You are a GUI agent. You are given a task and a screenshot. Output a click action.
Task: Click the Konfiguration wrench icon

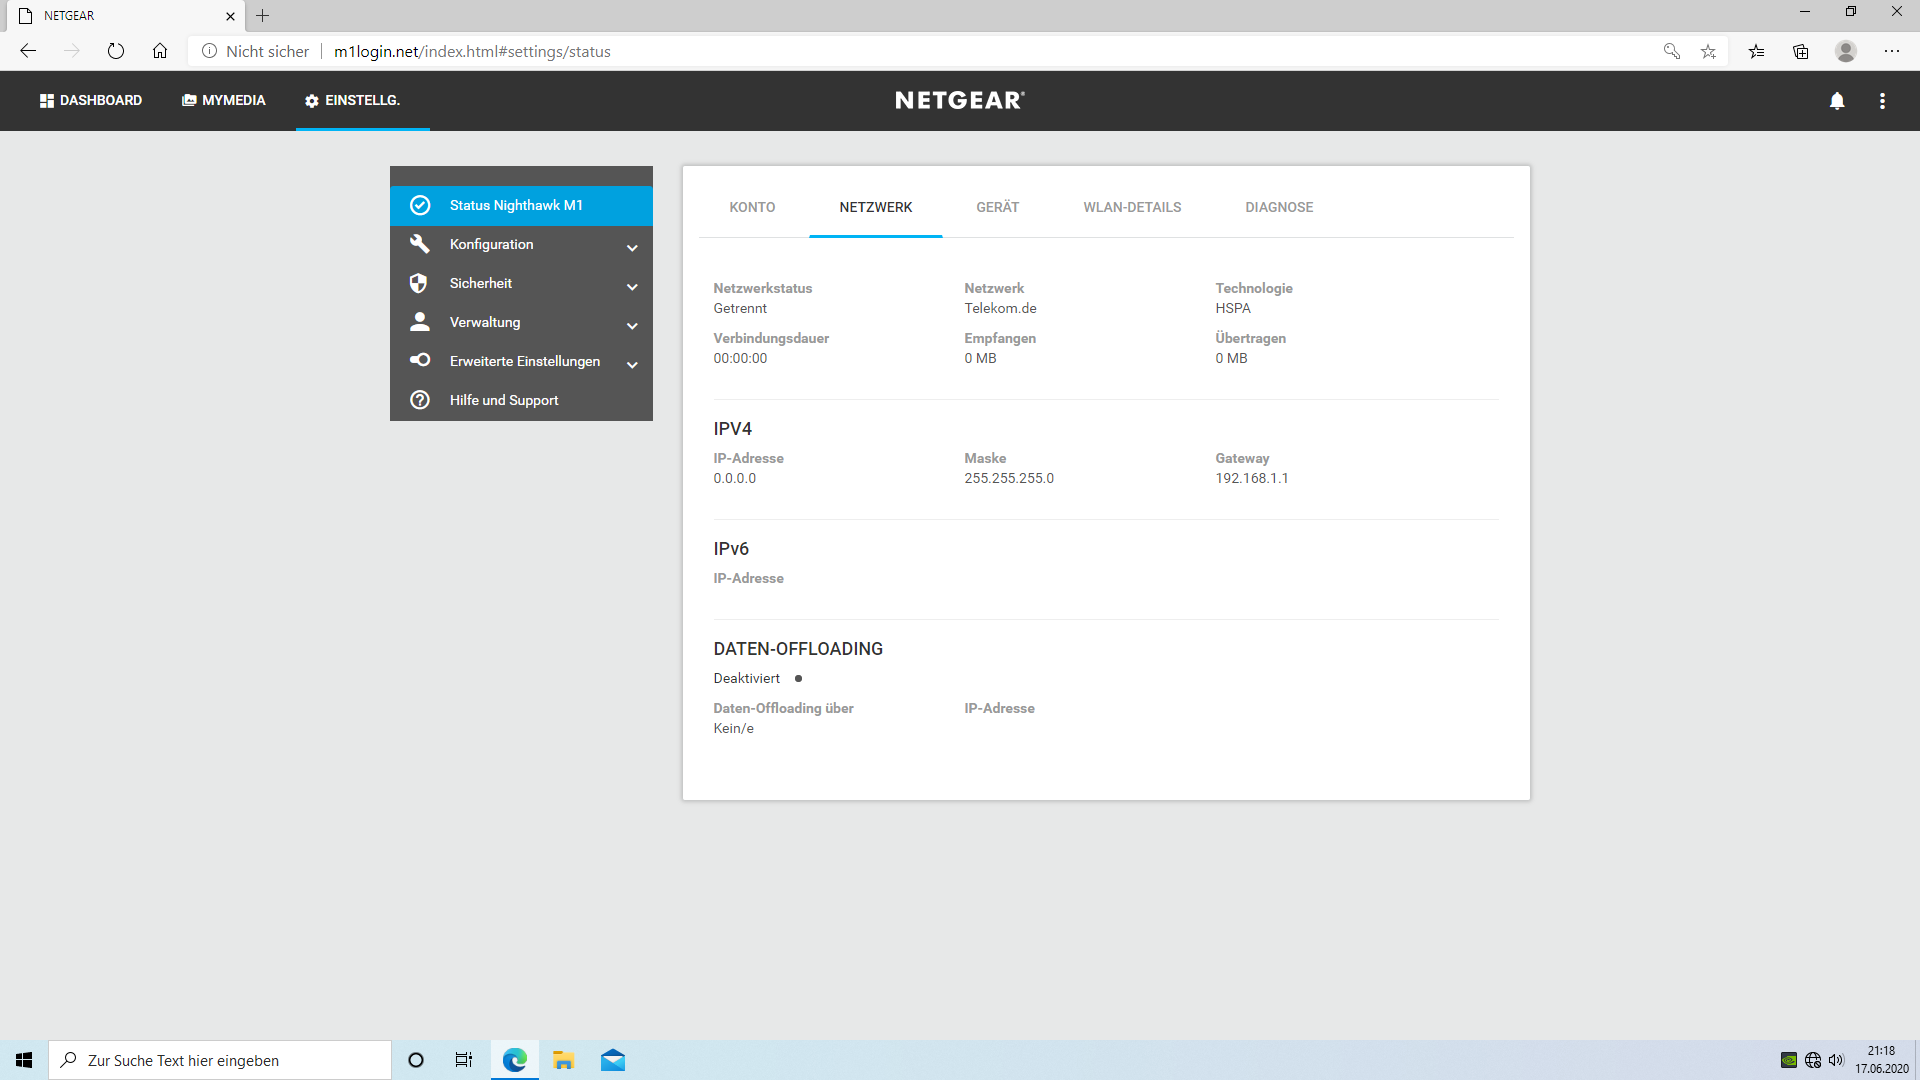click(419, 244)
